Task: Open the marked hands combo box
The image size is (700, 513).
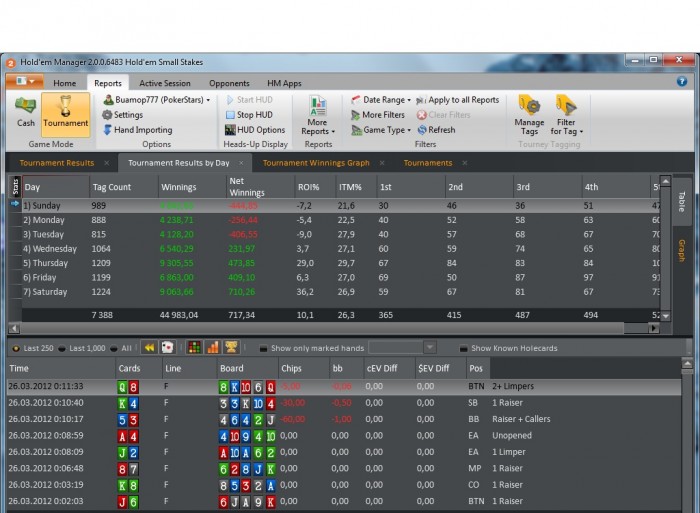Action: (x=402, y=347)
